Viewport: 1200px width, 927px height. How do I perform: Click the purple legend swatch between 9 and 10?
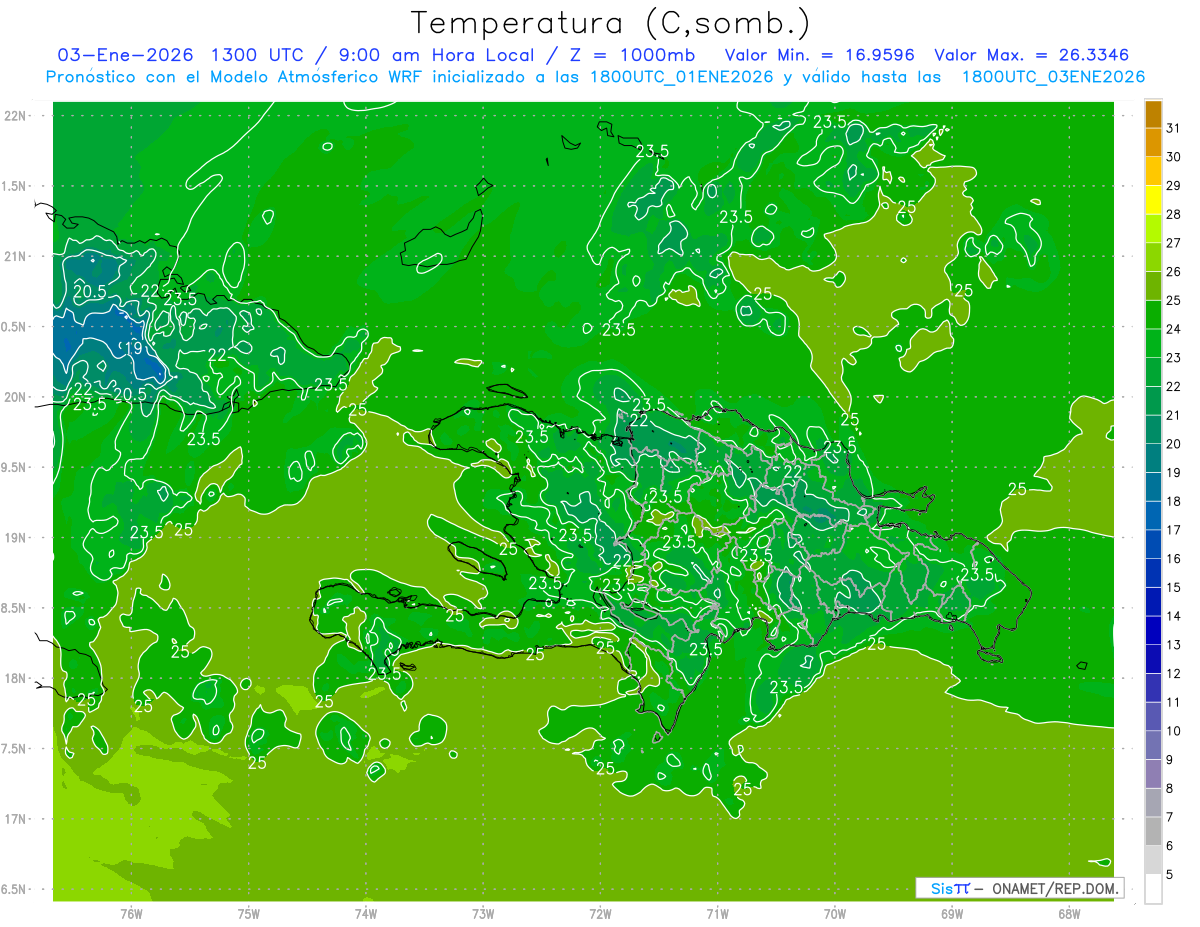(1153, 745)
